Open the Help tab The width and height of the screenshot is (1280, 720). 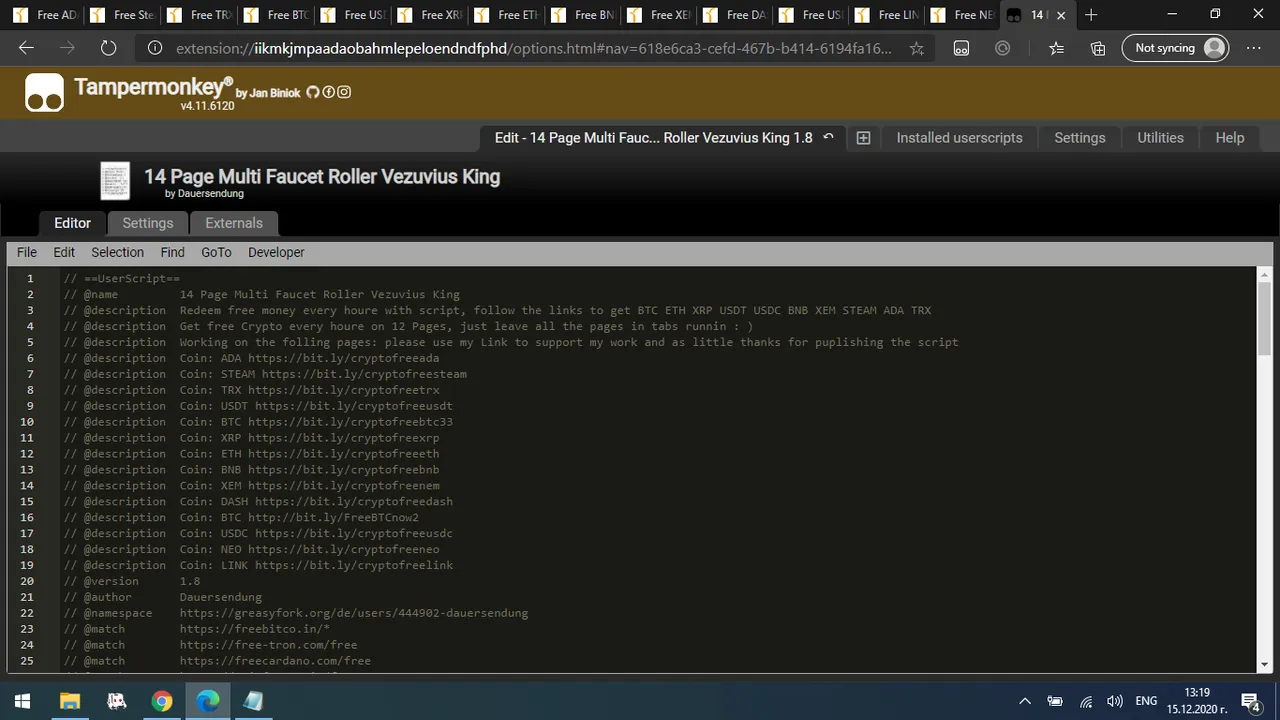coord(1229,138)
